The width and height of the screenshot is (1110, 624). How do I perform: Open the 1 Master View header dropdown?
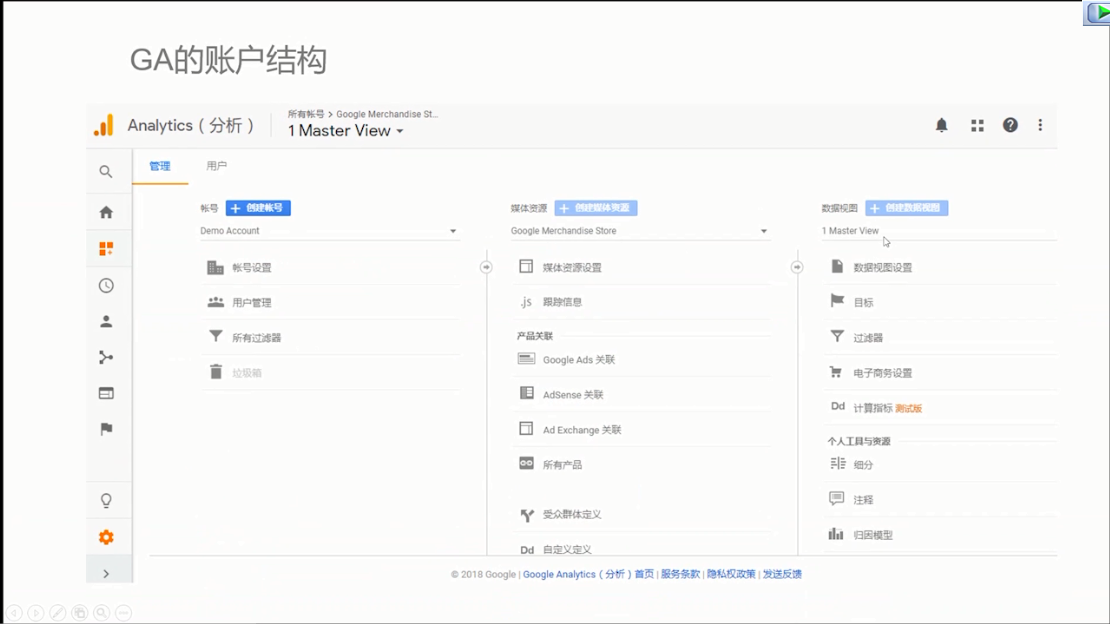[345, 131]
